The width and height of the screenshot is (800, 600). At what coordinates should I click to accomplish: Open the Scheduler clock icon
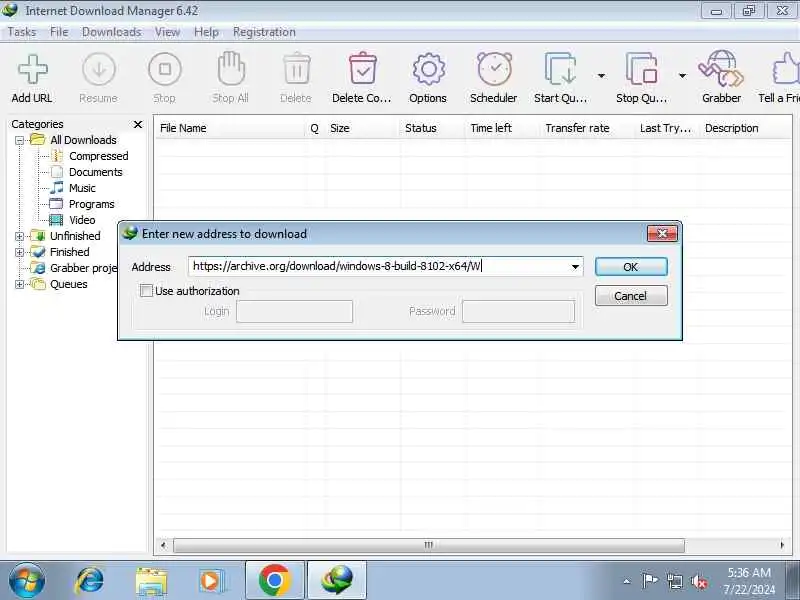(x=494, y=68)
